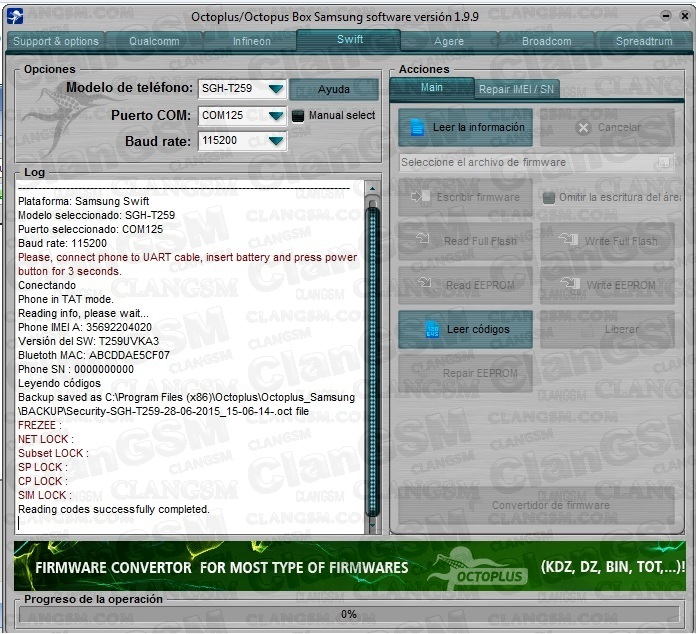The height and width of the screenshot is (634, 696).
Task: Click the Firmware Convertor Octoplus banner
Action: [x=349, y=566]
